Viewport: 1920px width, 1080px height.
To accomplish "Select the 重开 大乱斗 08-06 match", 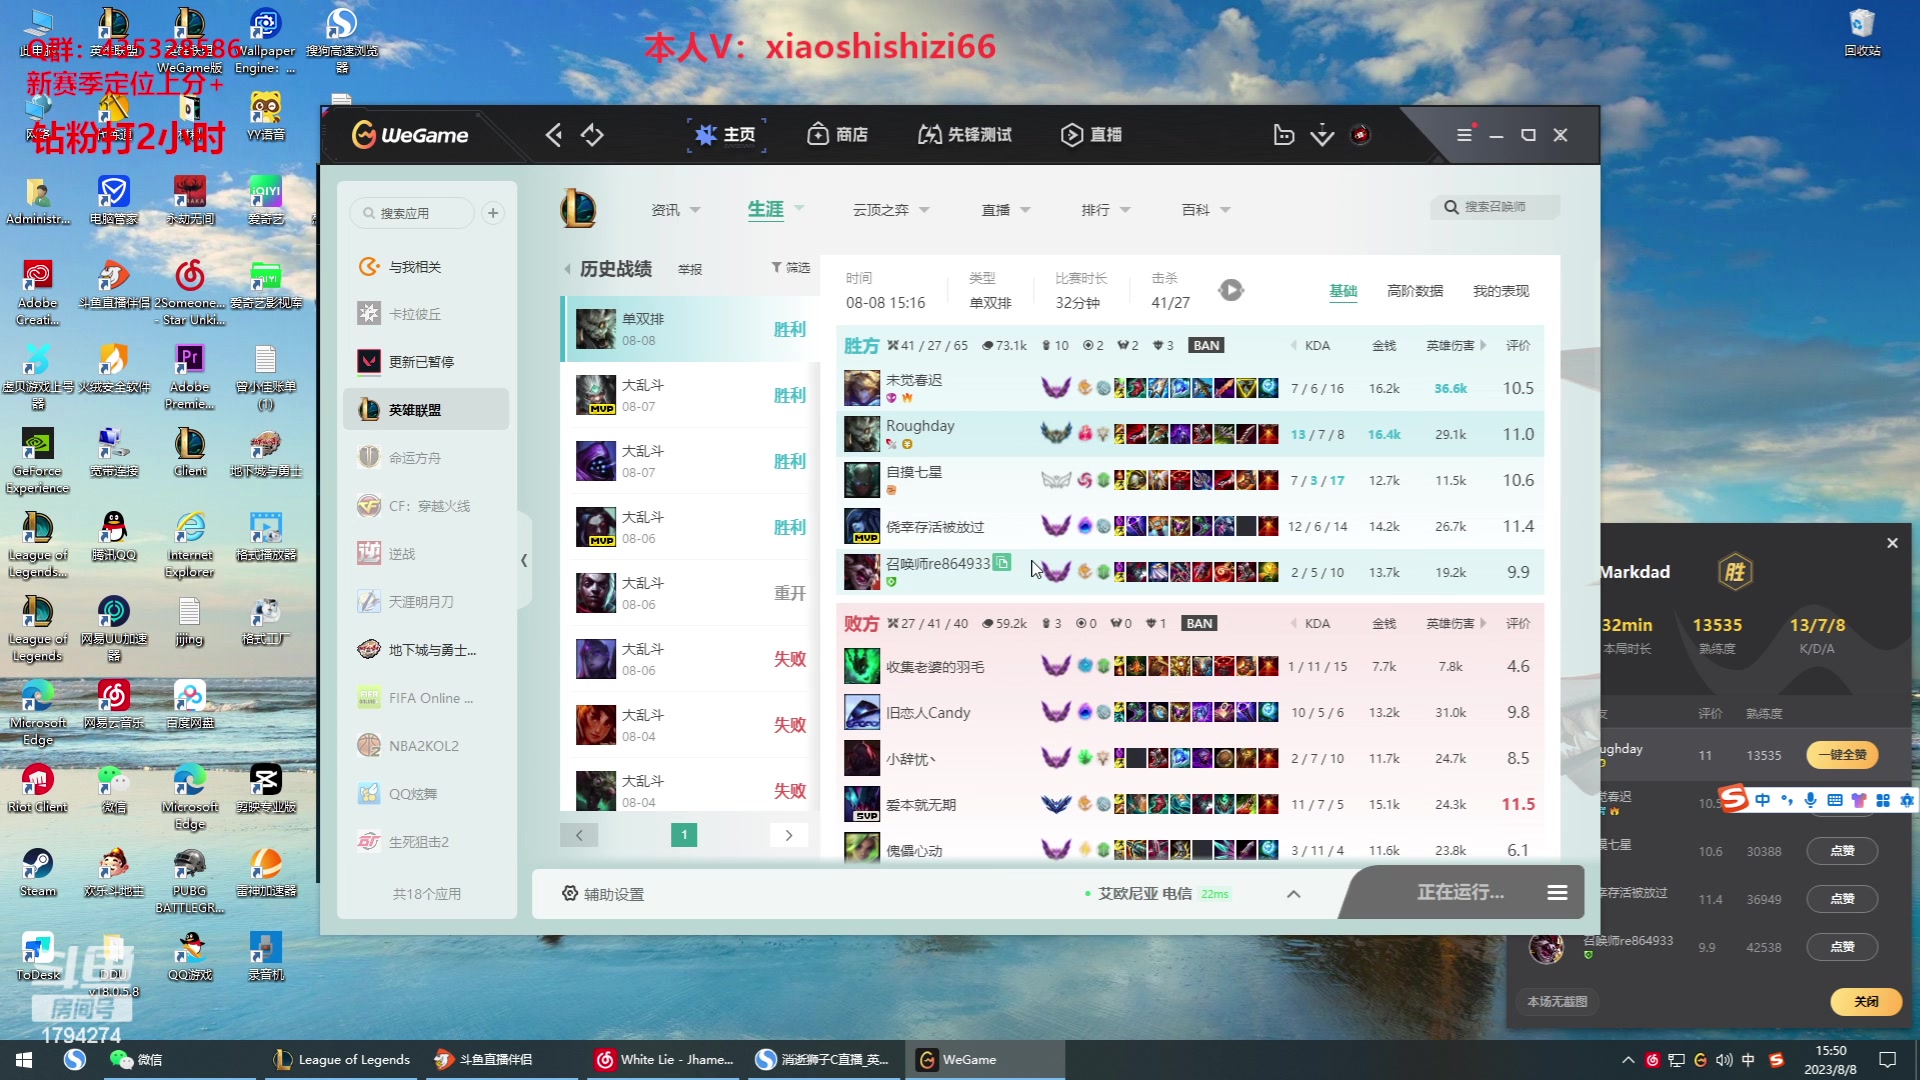I will (690, 593).
